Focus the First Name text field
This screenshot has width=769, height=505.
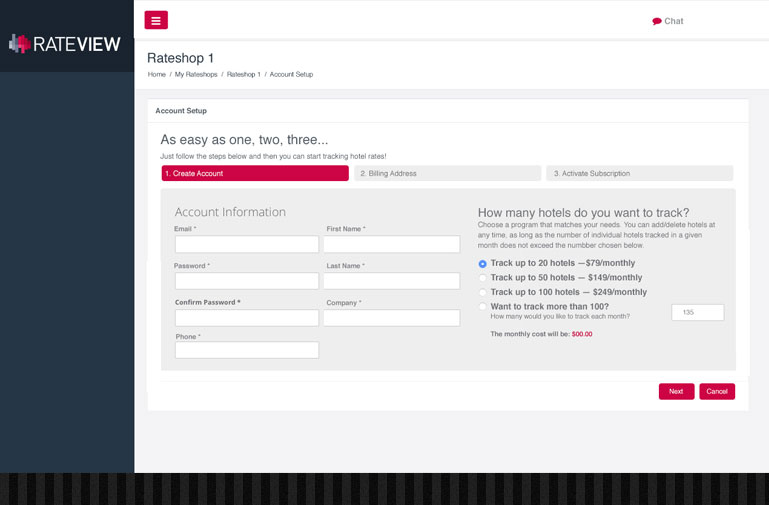tap(391, 245)
